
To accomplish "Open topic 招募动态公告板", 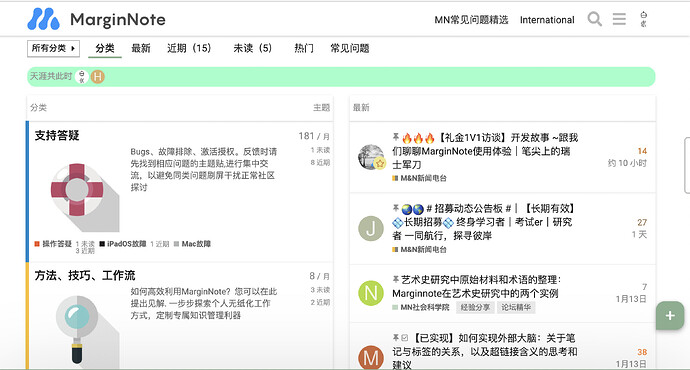I will (484, 222).
